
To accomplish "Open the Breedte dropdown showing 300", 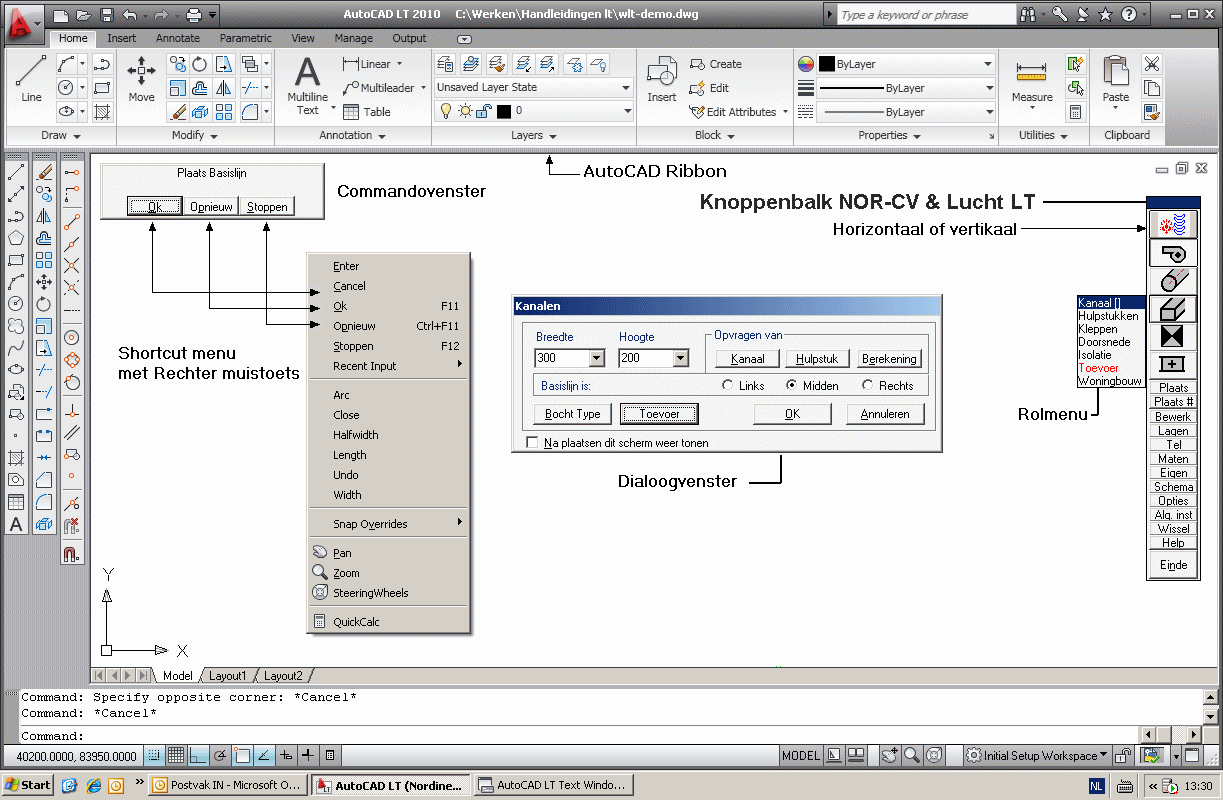I will (x=597, y=358).
